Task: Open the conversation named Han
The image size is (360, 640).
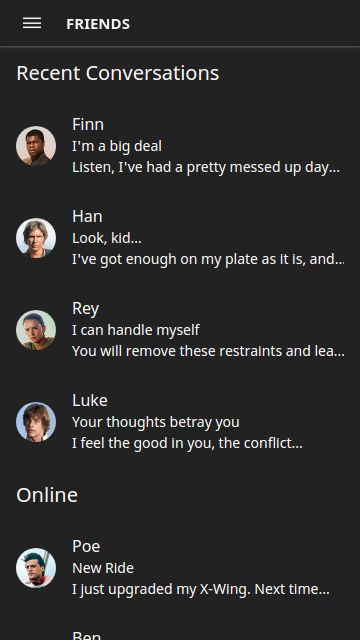Action: (x=180, y=238)
